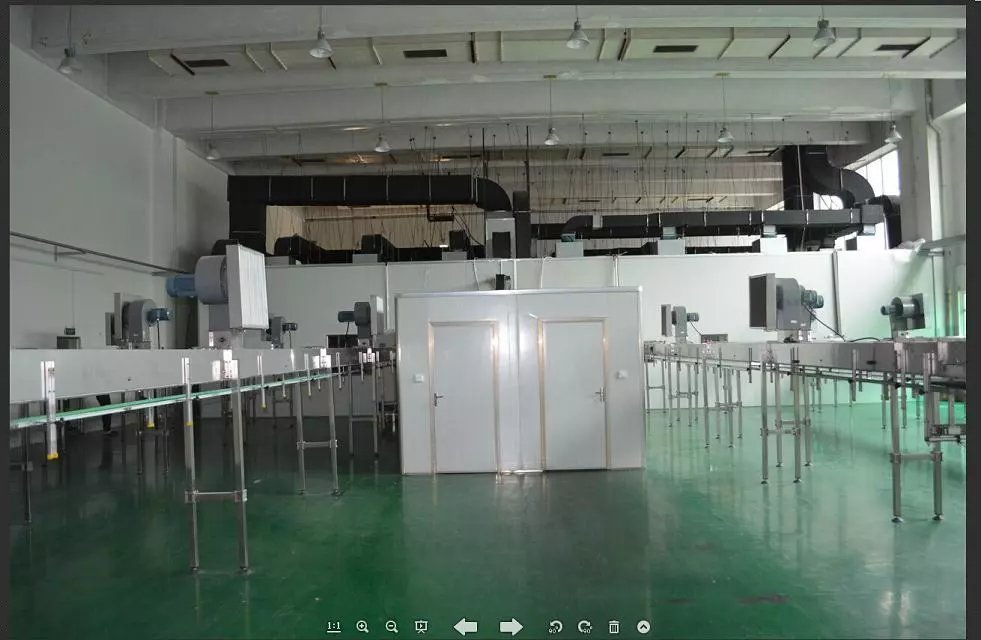
Task: Click the 1:1 actual size icon
Action: 333,627
